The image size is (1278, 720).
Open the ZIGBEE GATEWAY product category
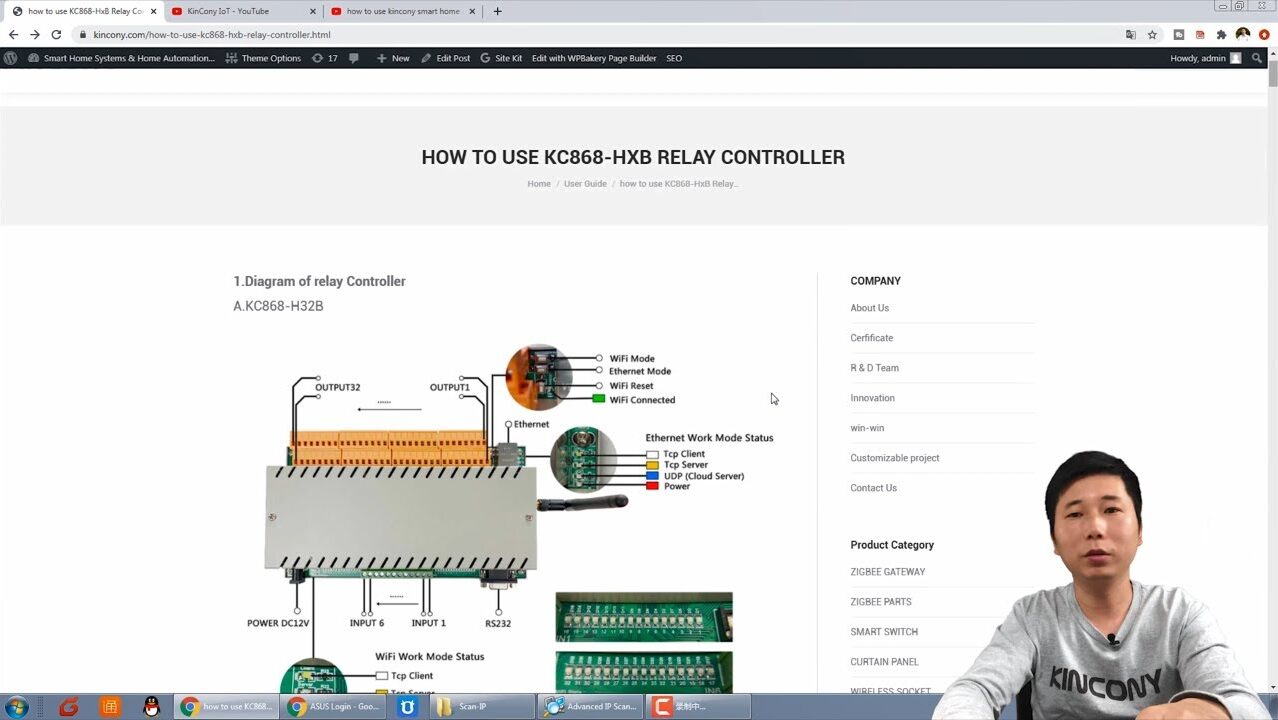[x=887, y=572]
